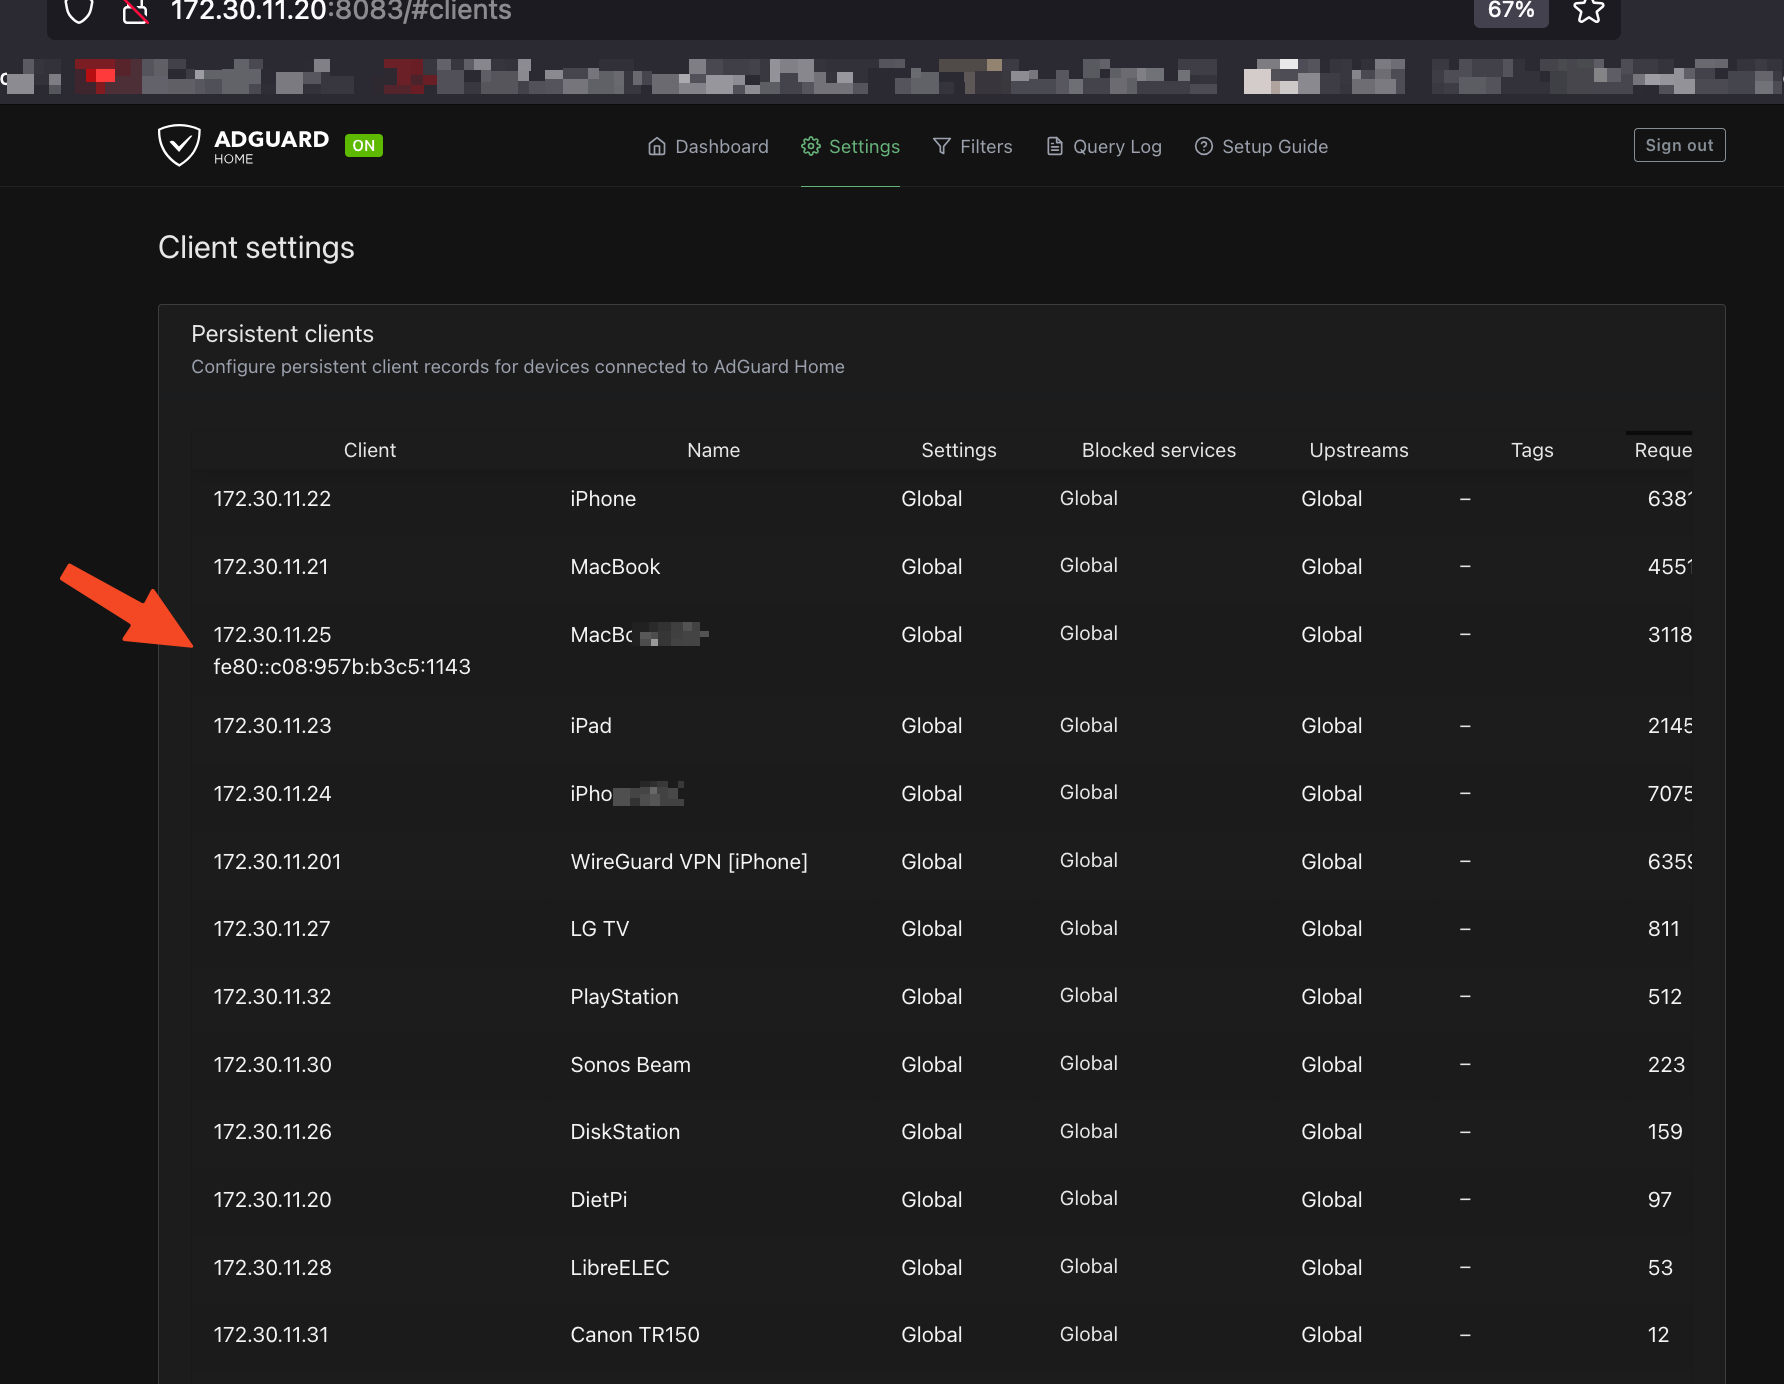1784x1384 pixels.
Task: Click the Canon TR150 client name
Action: [x=635, y=1335]
